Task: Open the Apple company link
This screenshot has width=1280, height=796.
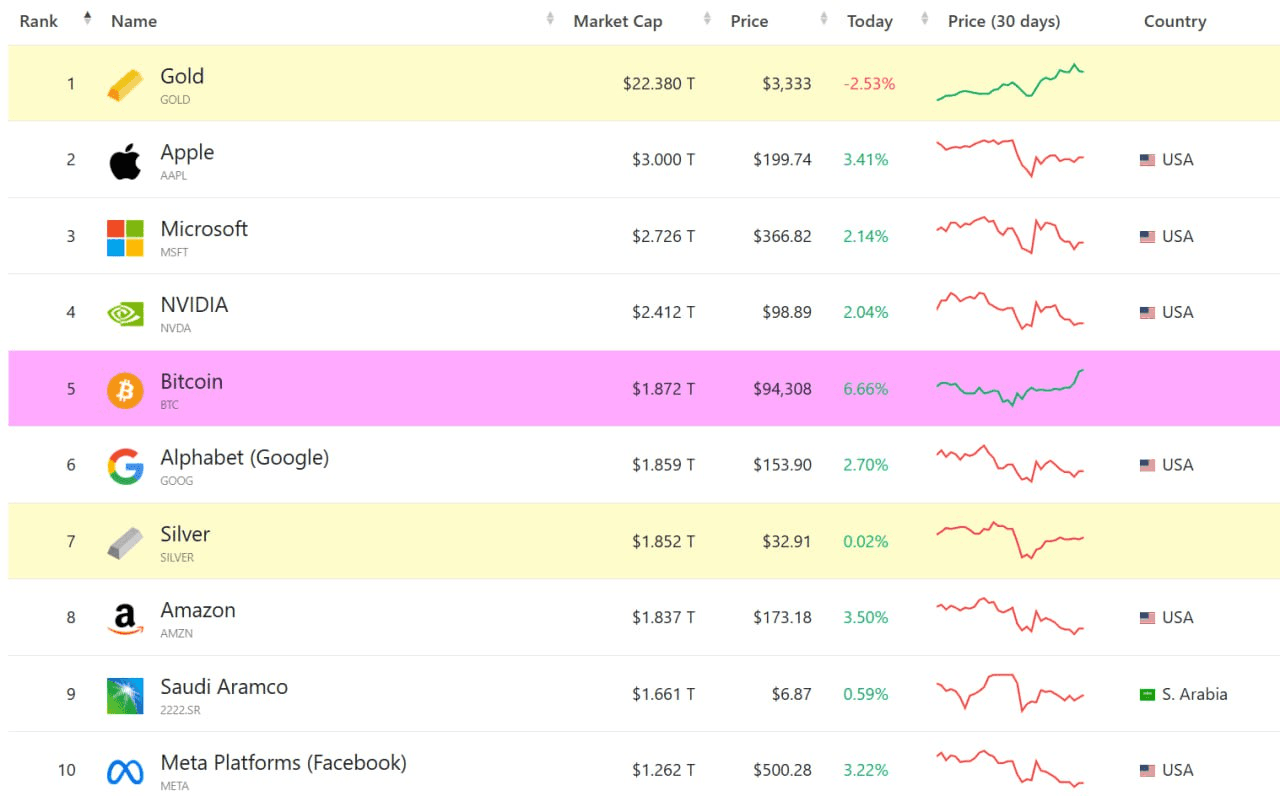Action: (x=187, y=152)
